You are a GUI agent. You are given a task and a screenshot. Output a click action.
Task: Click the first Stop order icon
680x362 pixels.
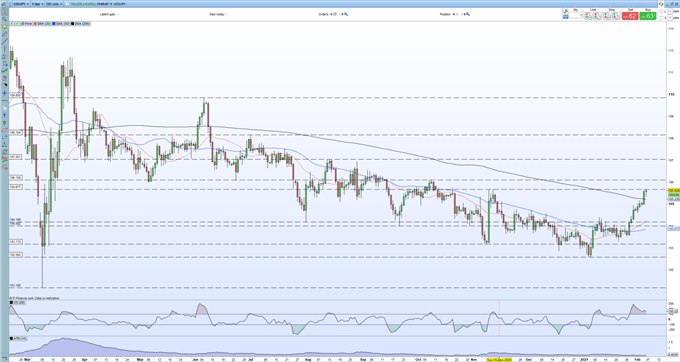pyautogui.click(x=607, y=16)
